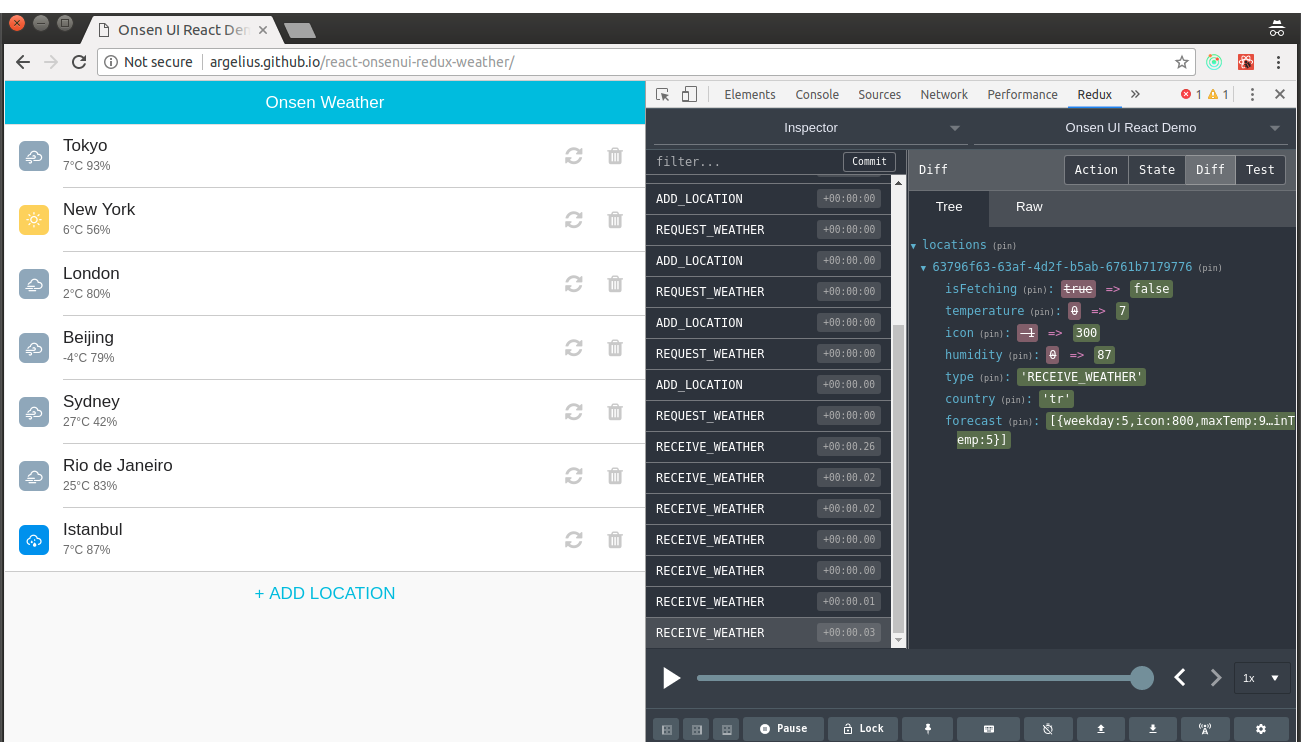
Task: Switch to the Console tab
Action: point(817,94)
